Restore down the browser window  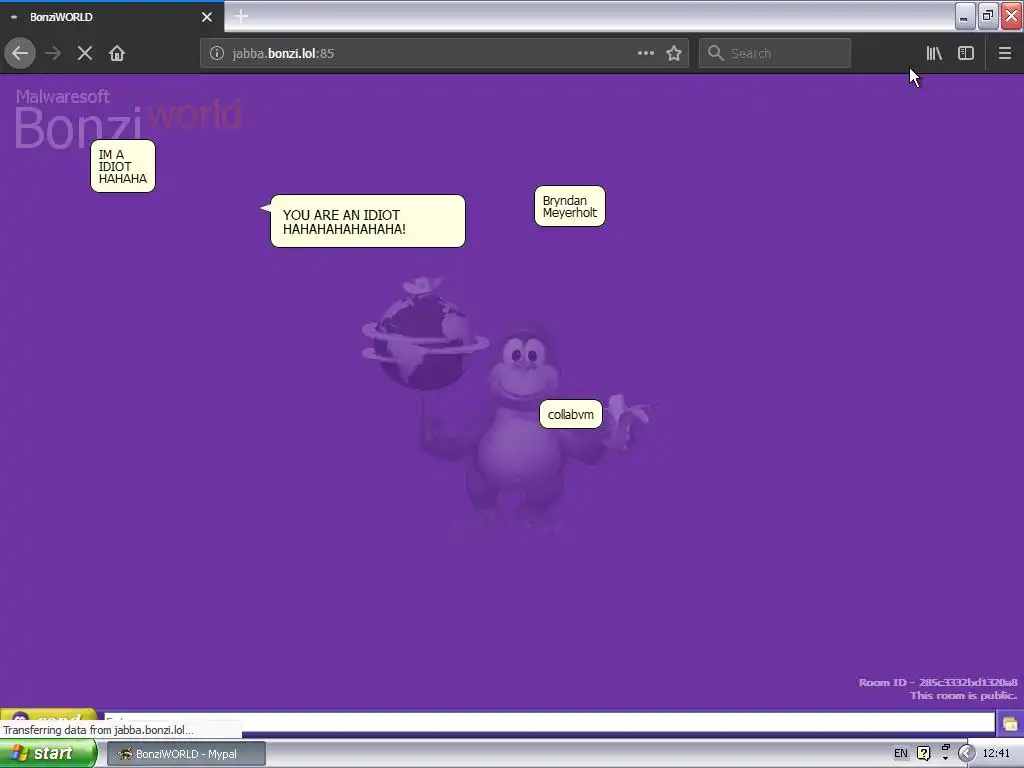pos(988,16)
